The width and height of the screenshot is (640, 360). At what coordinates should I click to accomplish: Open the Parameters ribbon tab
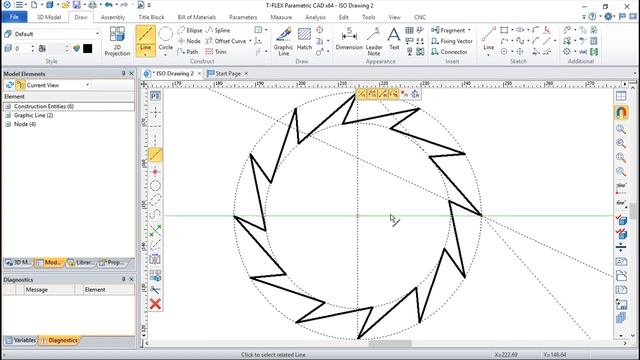243,17
